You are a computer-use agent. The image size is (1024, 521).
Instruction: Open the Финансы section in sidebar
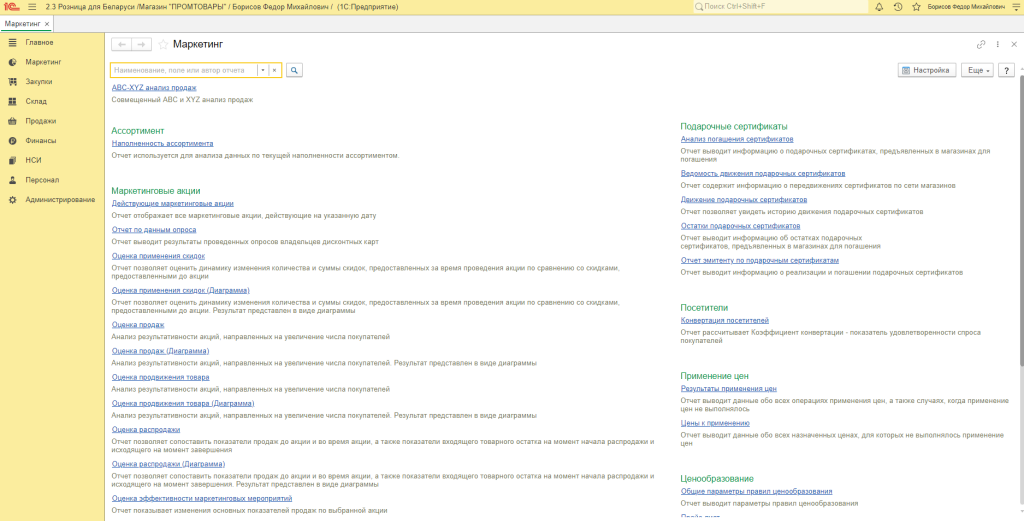pos(40,140)
